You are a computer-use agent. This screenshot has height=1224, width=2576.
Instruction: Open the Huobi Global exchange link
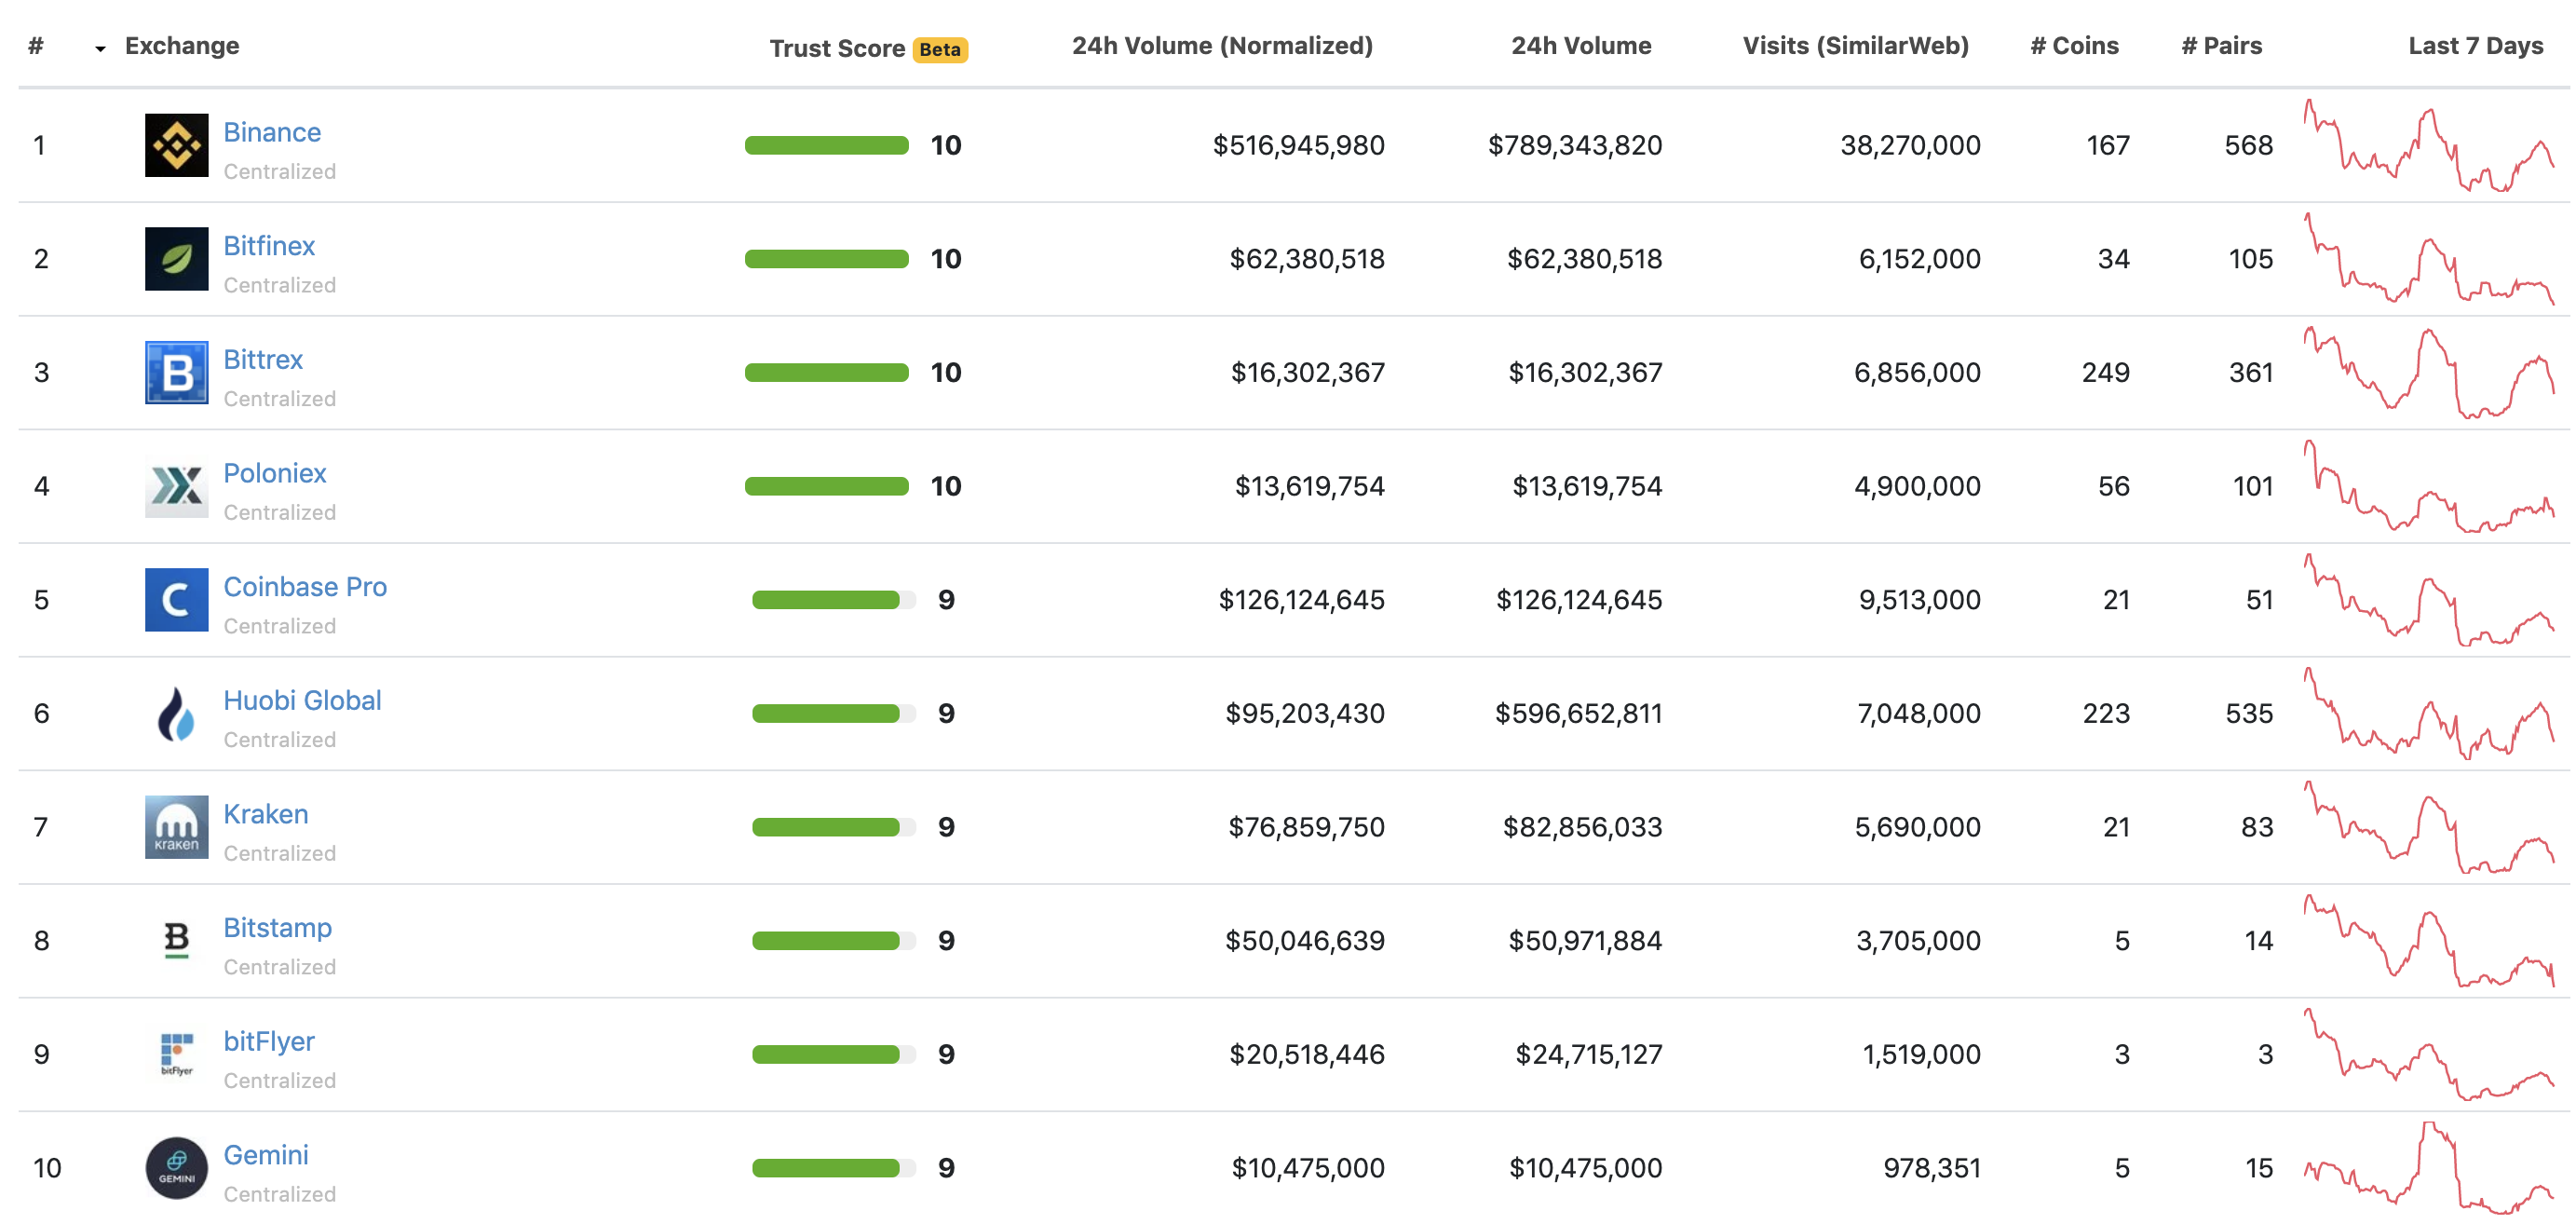click(302, 700)
